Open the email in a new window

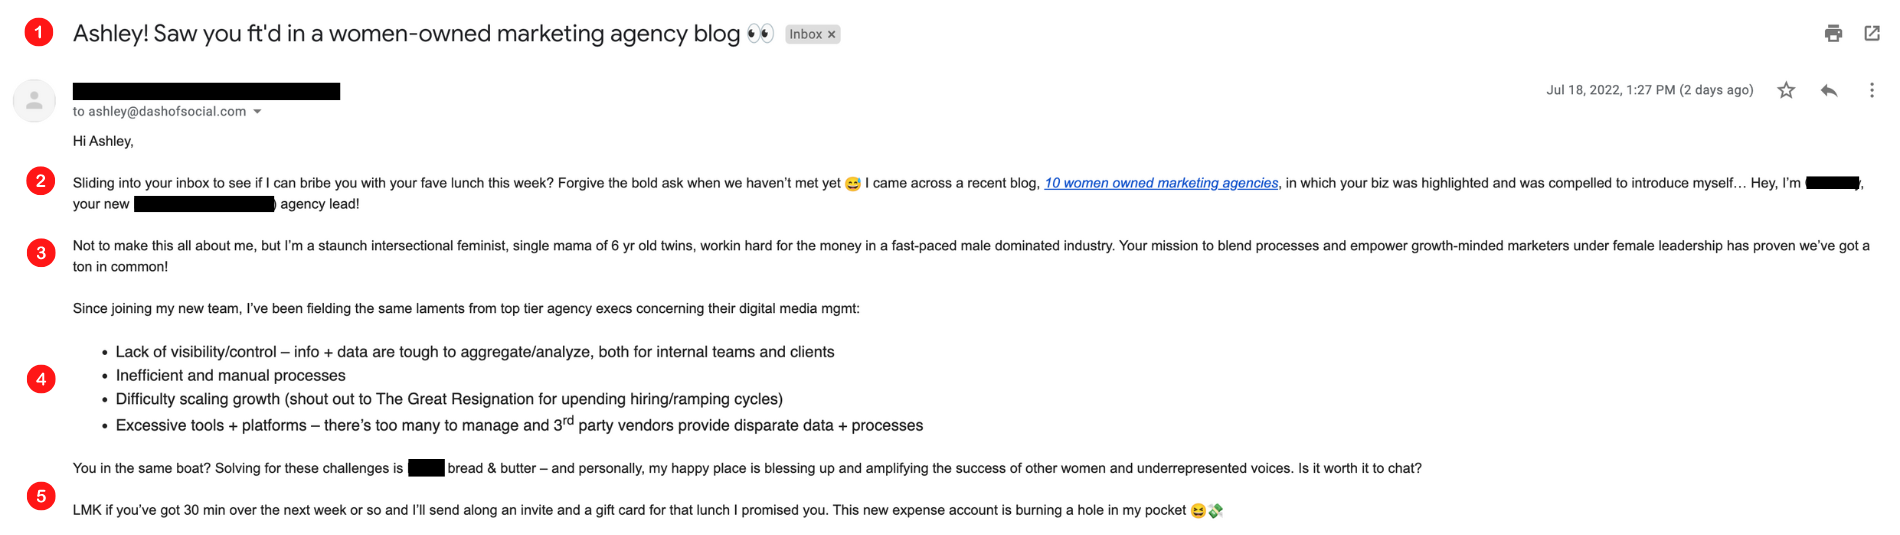1872,34
